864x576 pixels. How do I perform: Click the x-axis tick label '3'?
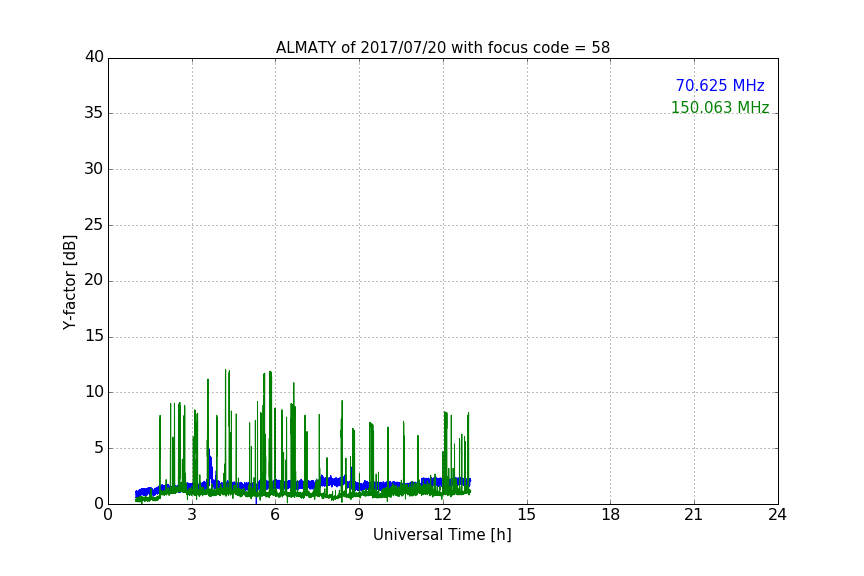(192, 515)
